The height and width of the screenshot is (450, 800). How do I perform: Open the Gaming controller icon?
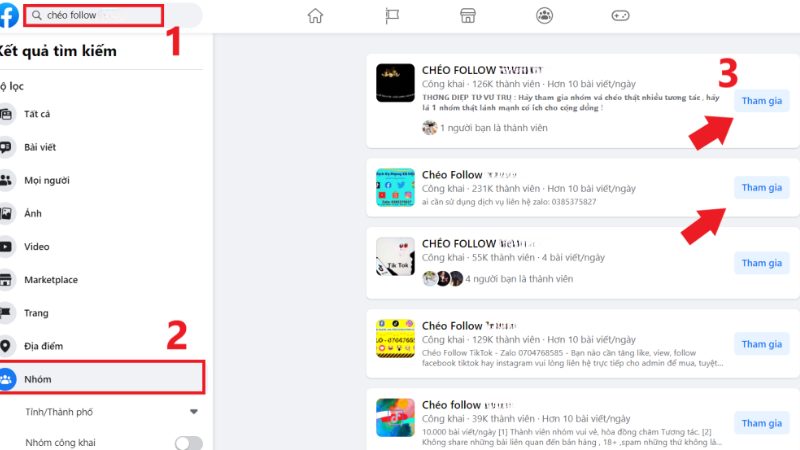(620, 16)
